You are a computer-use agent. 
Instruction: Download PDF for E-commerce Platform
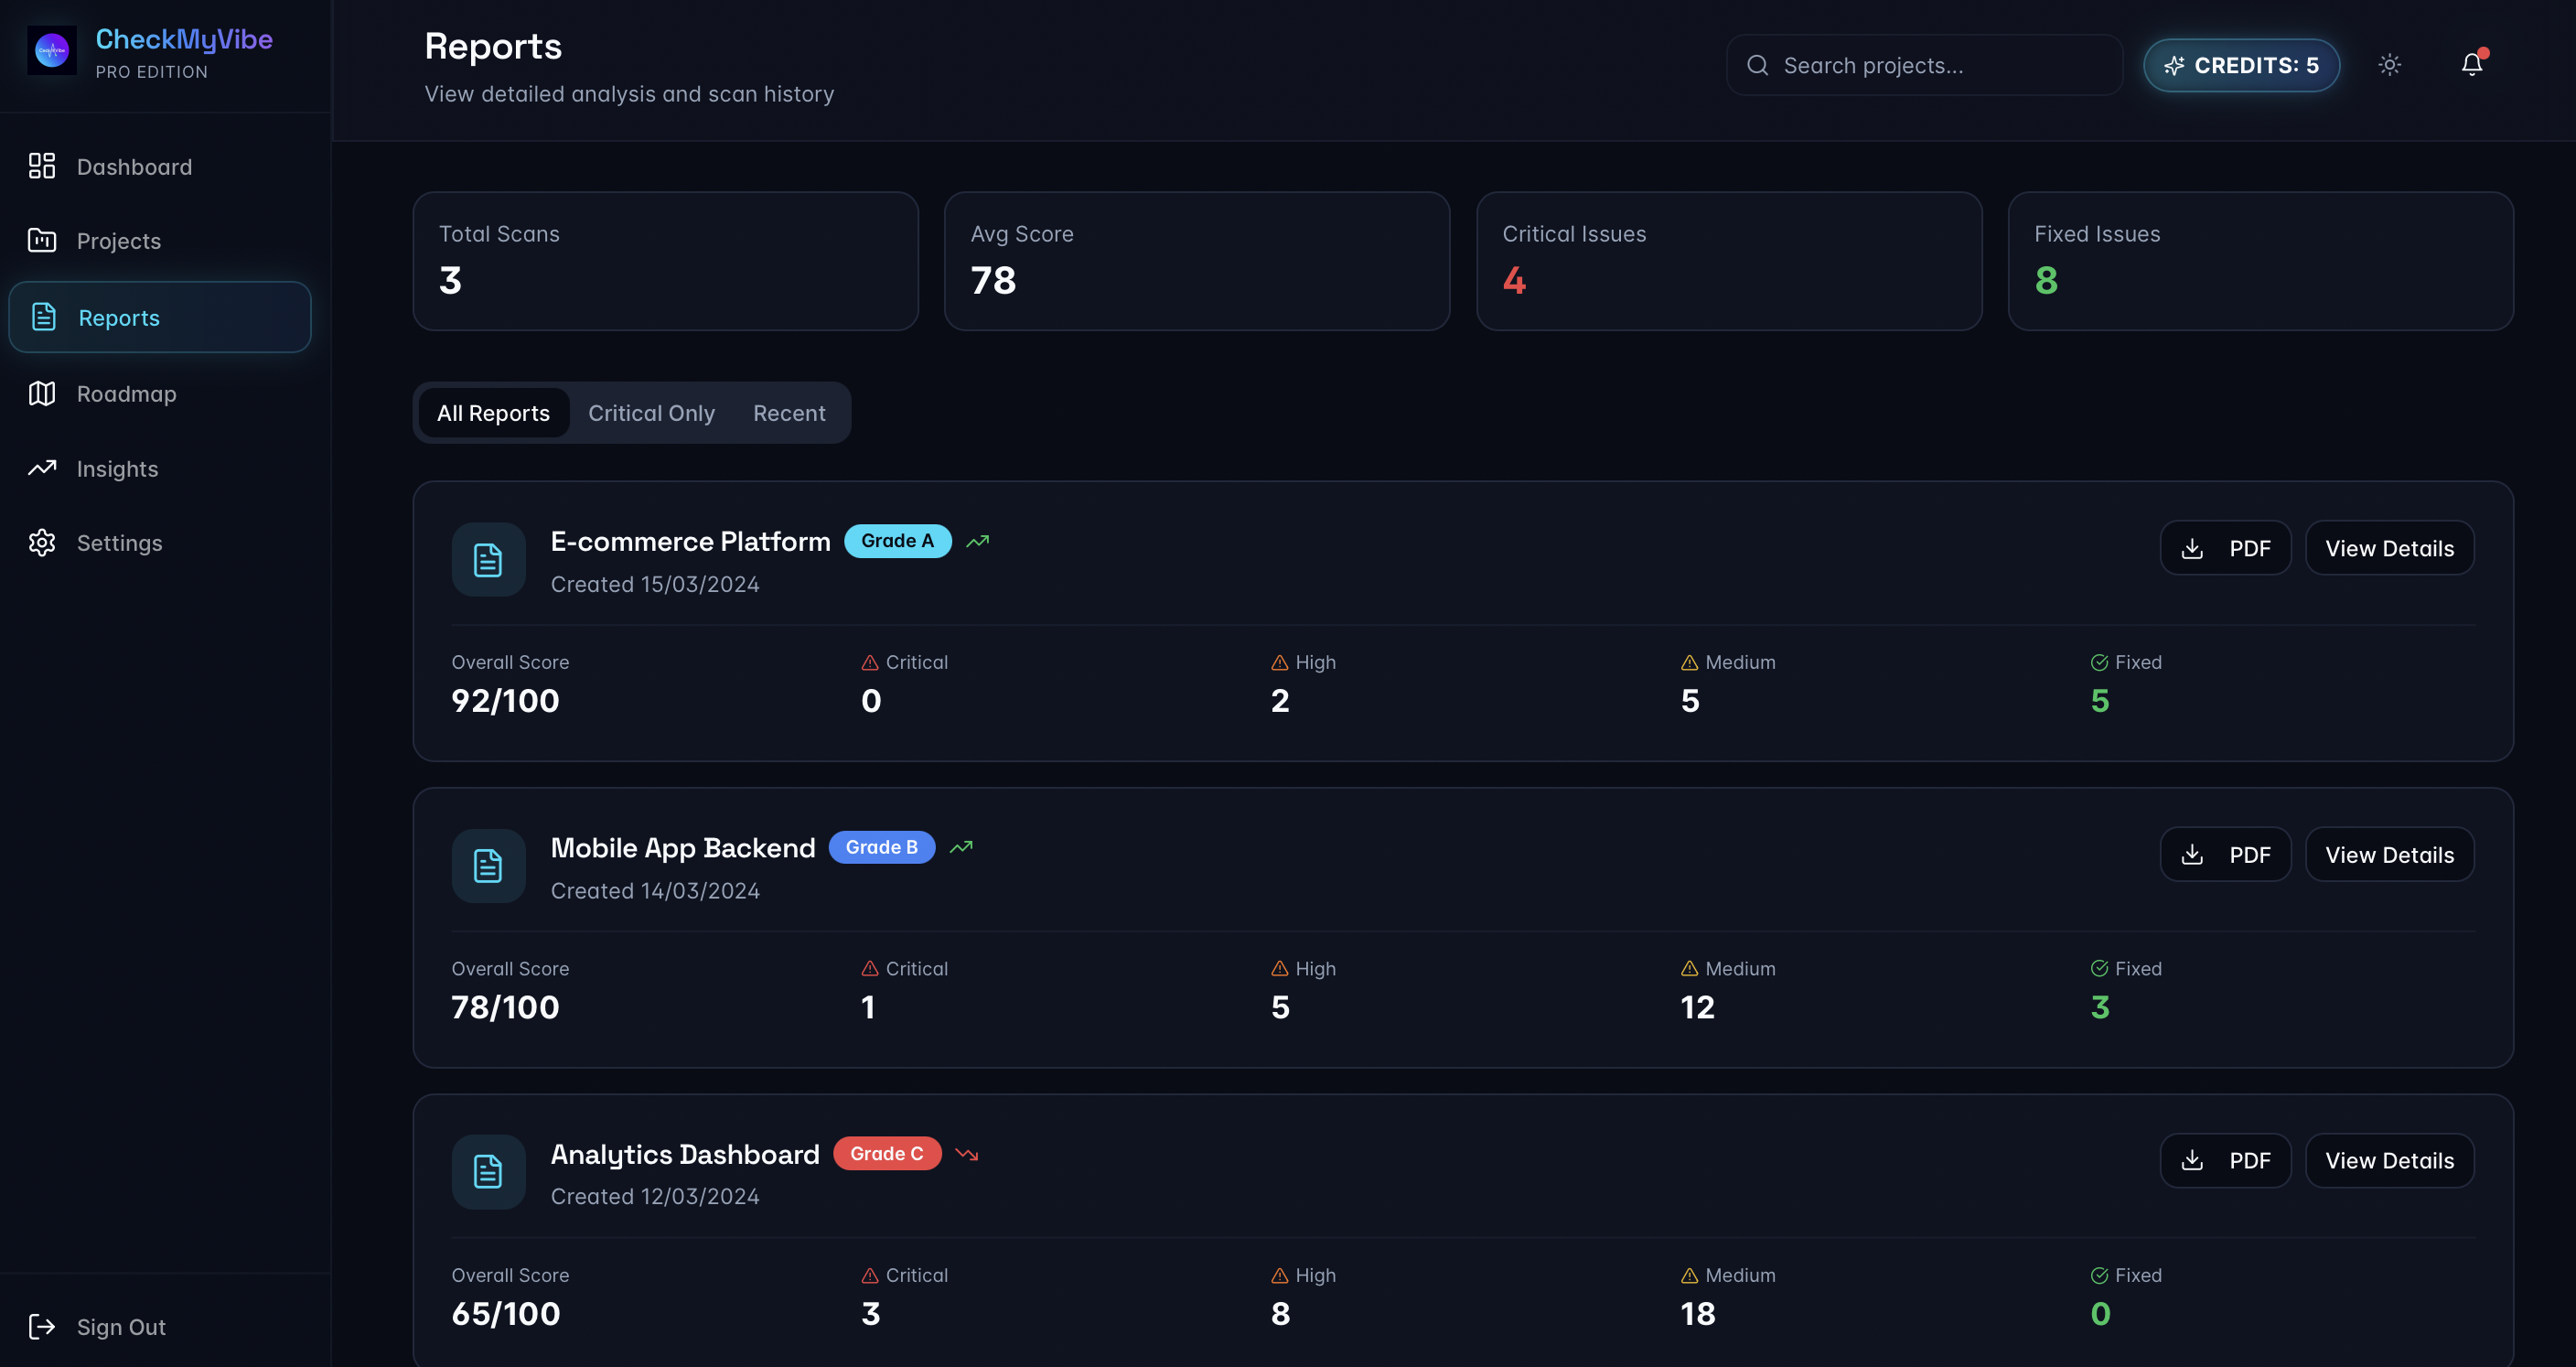click(2224, 548)
